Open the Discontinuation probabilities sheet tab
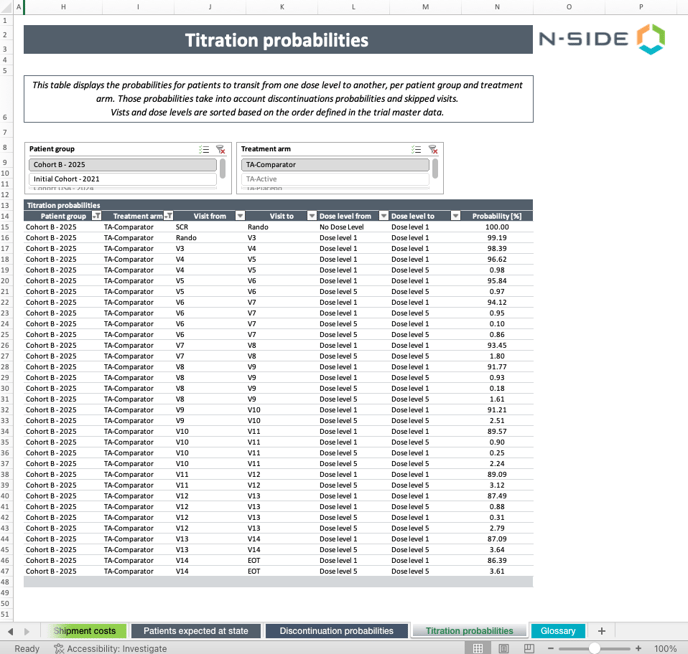 coord(336,631)
